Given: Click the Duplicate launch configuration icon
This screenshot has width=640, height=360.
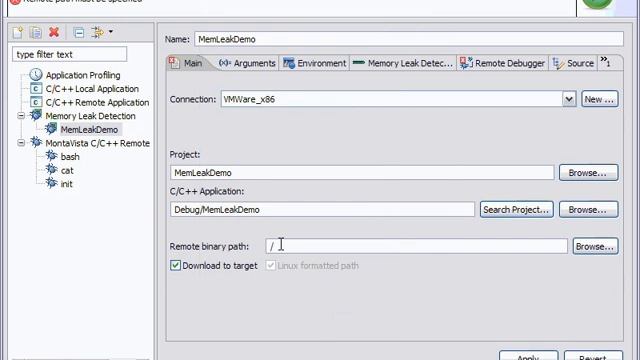Looking at the screenshot, I should tap(36, 32).
